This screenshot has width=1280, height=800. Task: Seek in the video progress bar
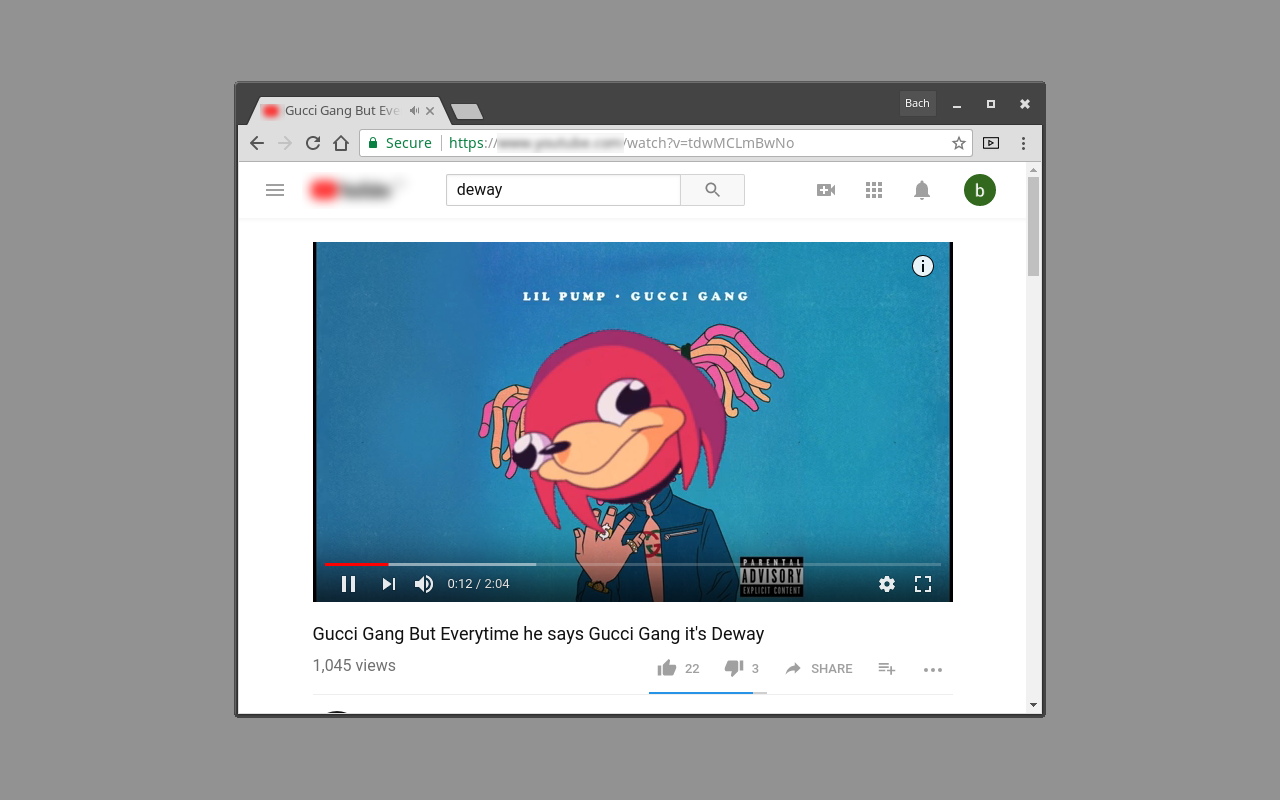632,564
